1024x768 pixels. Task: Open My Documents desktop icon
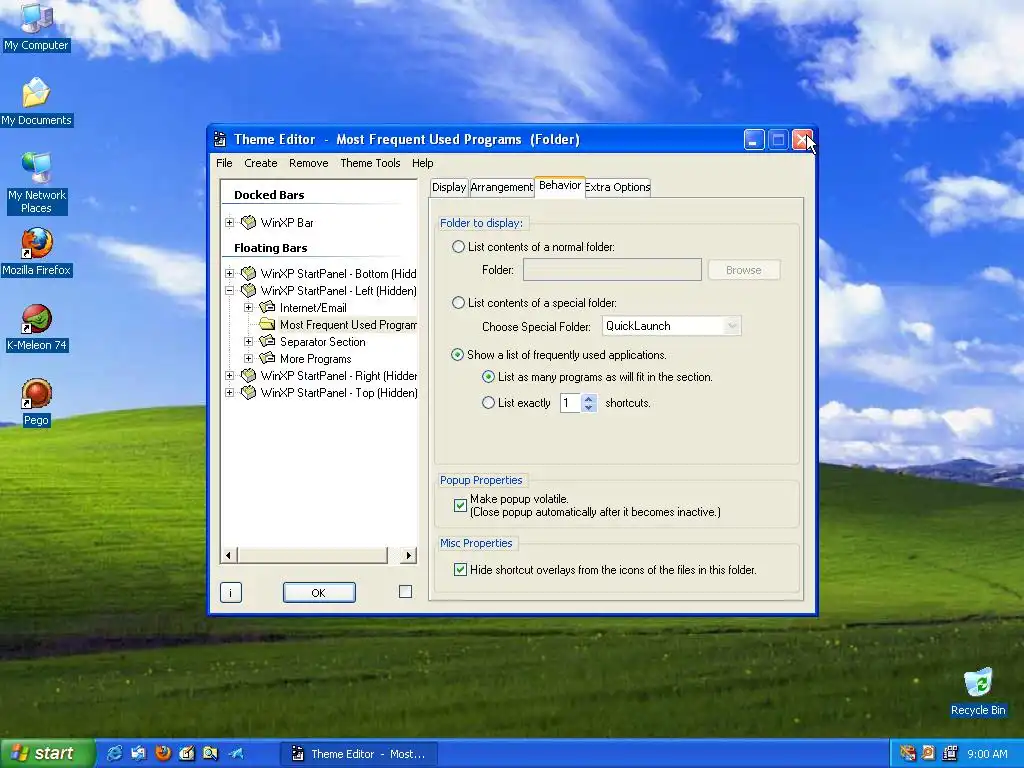(36, 101)
